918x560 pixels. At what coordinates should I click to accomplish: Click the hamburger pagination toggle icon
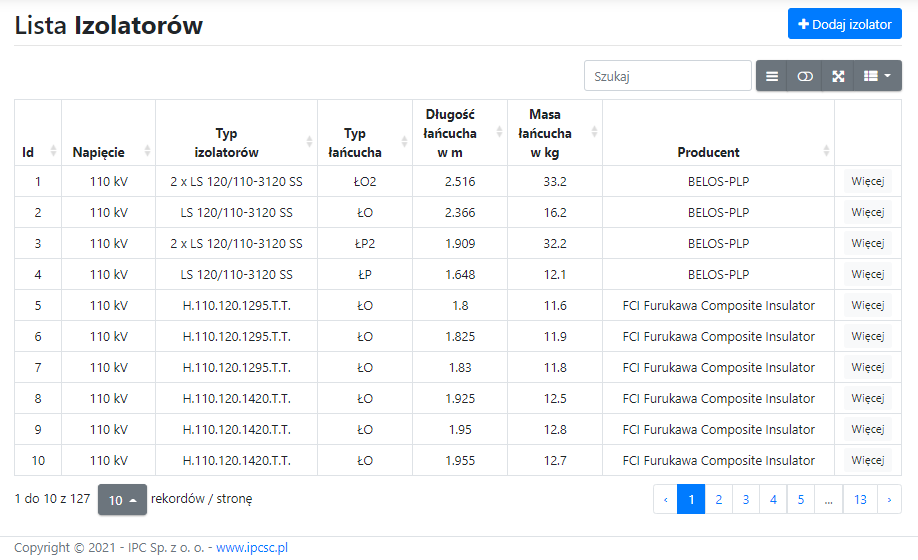772,76
